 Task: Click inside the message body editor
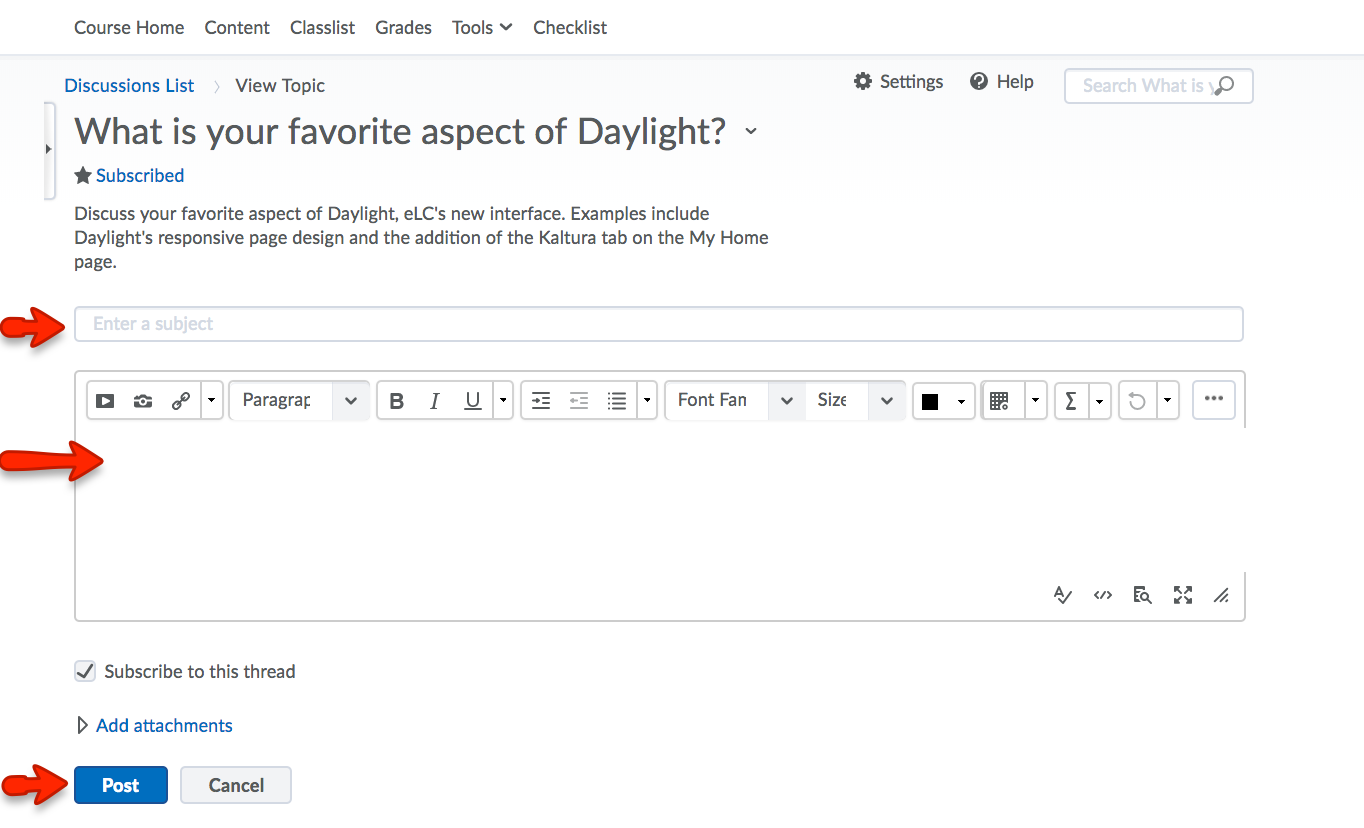point(660,500)
